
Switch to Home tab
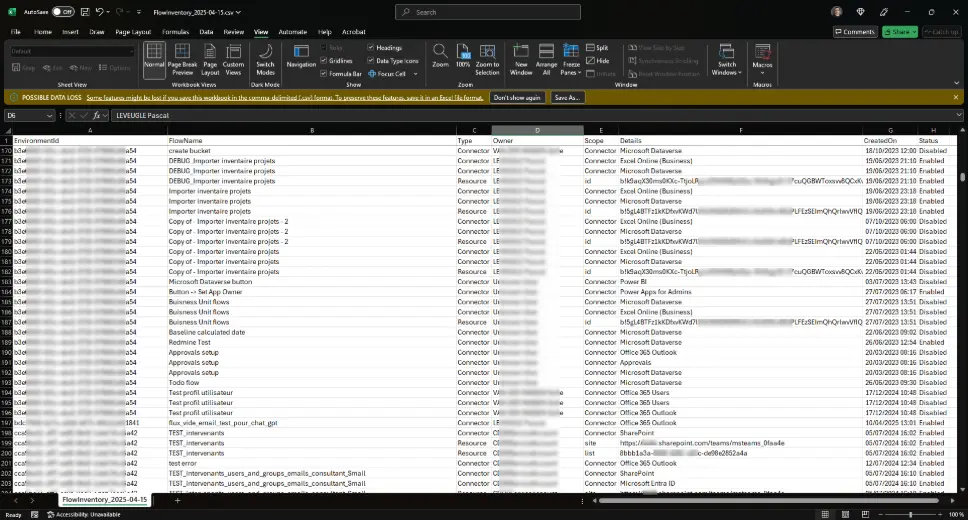tap(43, 31)
